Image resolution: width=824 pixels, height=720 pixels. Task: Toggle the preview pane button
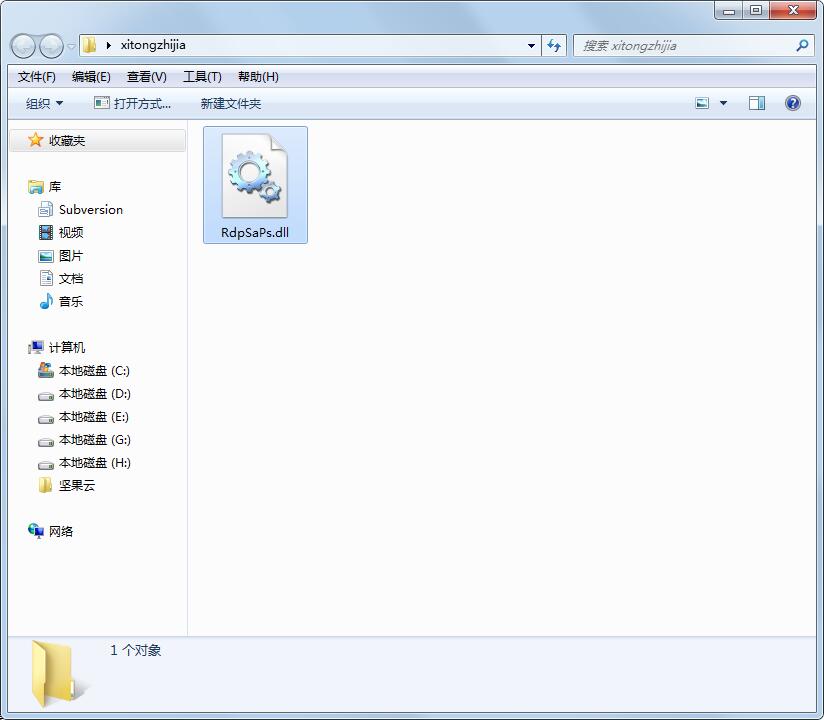pyautogui.click(x=757, y=102)
